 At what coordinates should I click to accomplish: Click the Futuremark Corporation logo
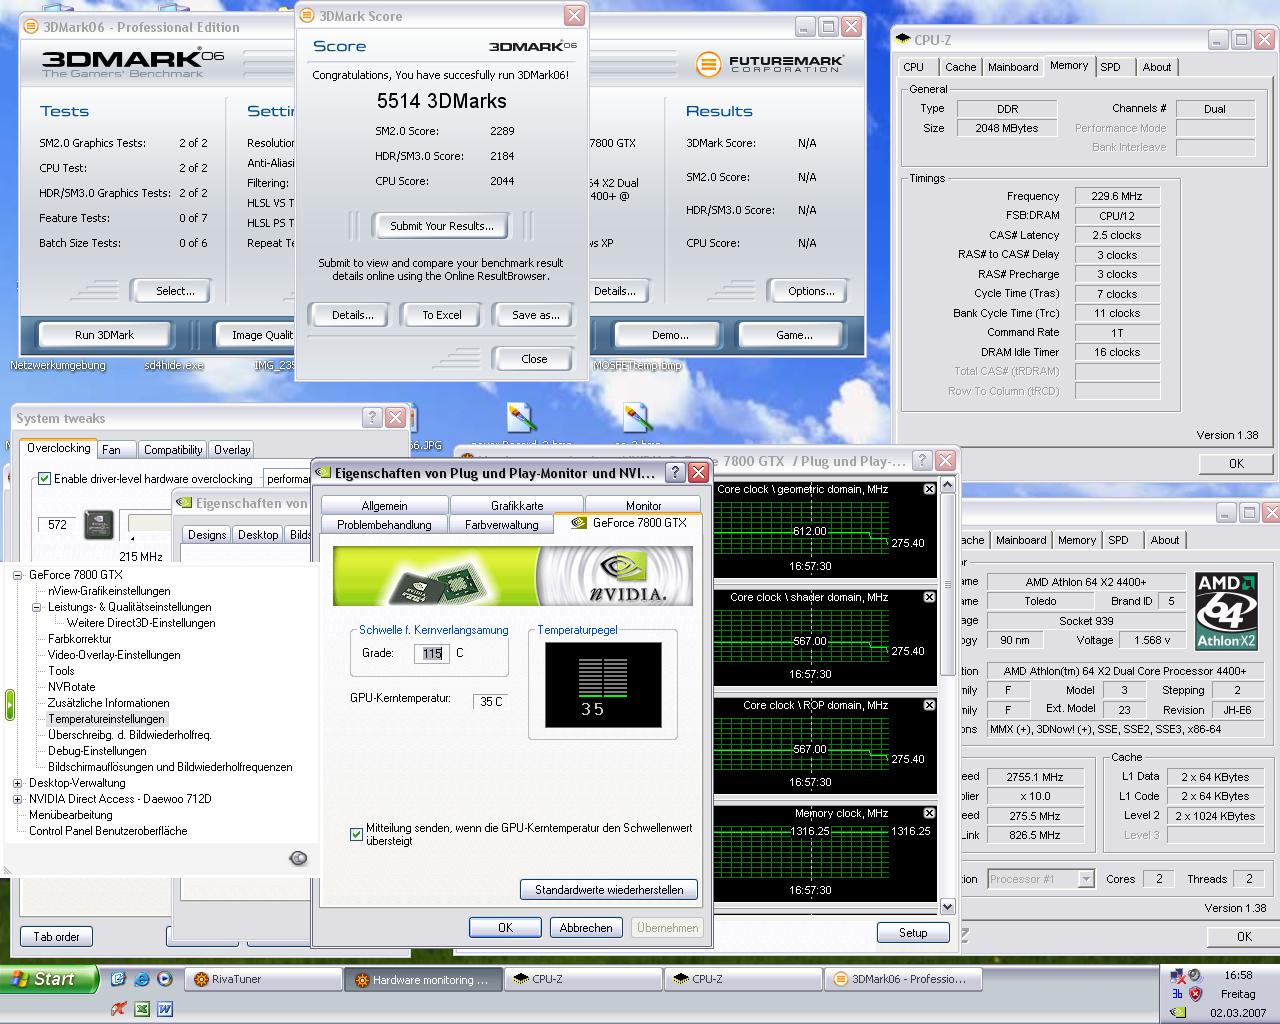[770, 64]
